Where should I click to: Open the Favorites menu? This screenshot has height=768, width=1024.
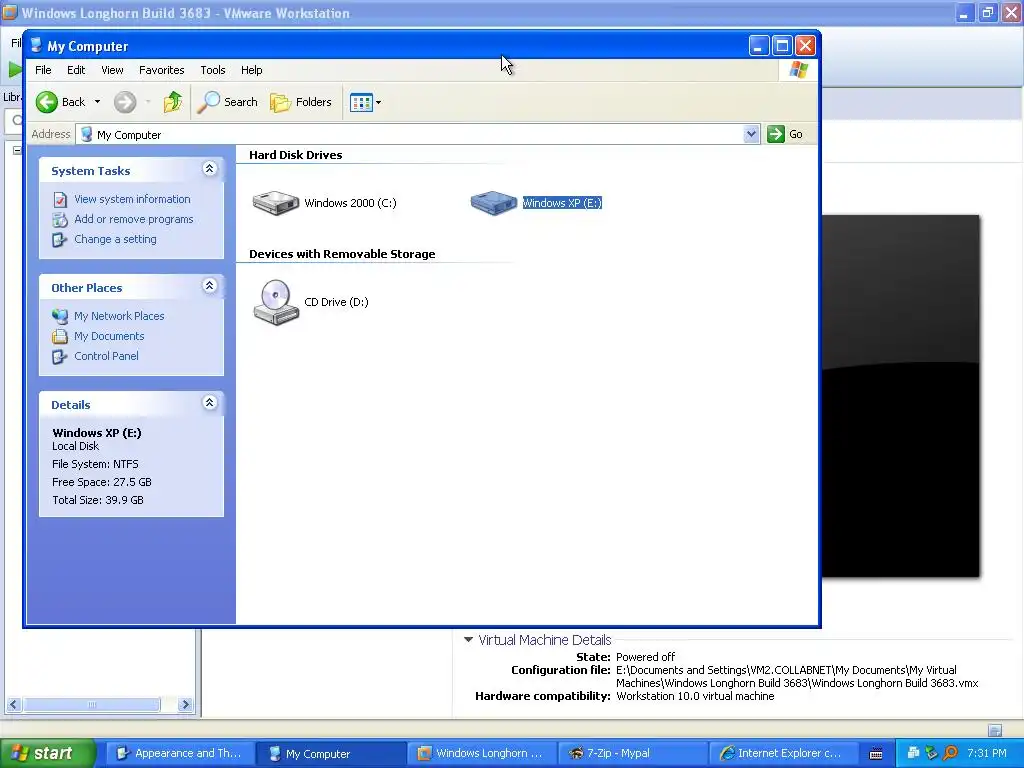point(161,70)
